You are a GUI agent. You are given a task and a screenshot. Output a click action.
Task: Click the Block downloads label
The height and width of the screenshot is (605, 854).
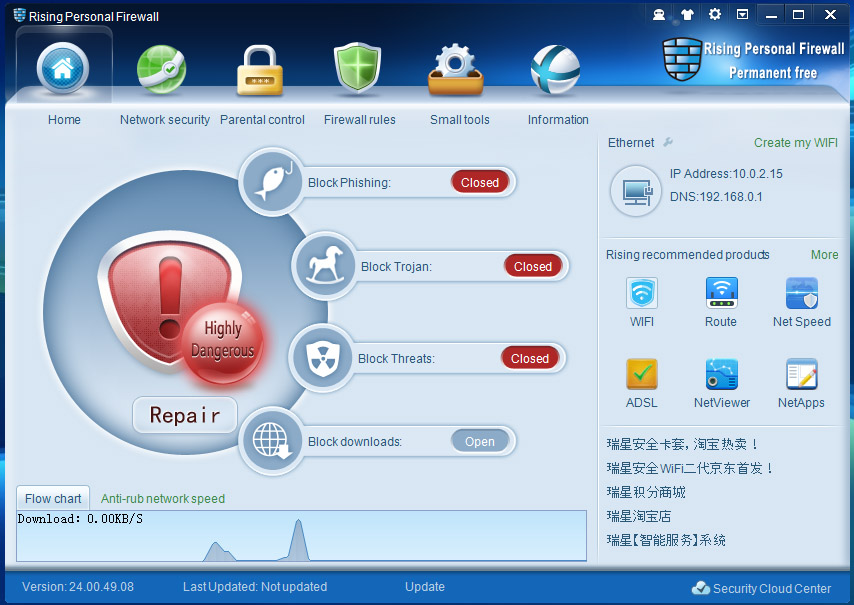(355, 442)
